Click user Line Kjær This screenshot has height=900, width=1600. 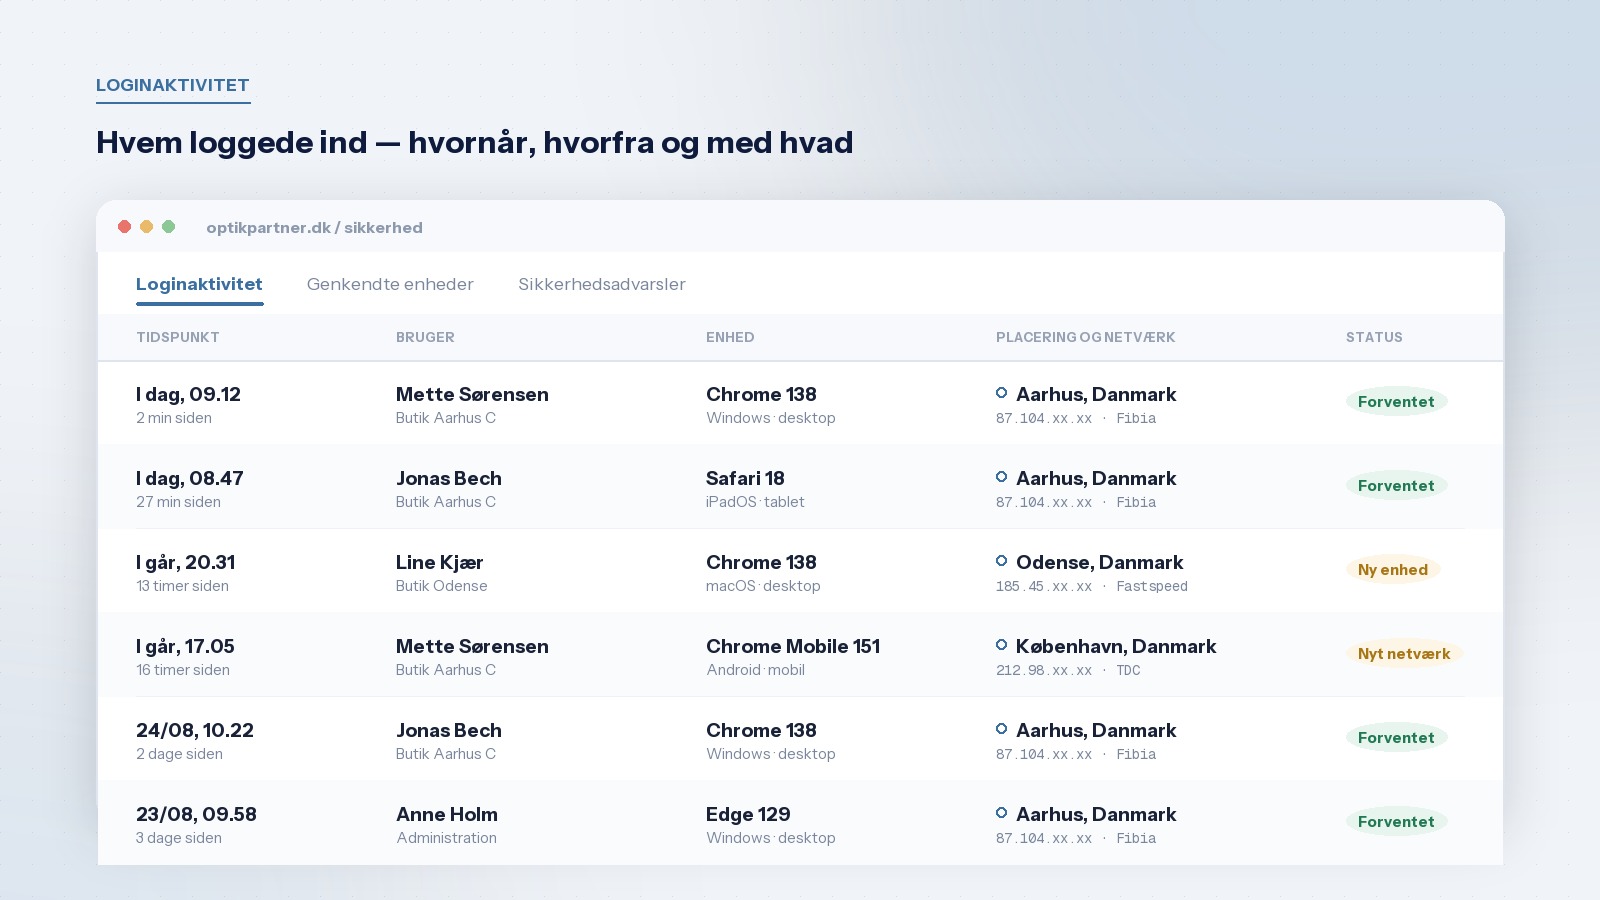click(x=439, y=562)
